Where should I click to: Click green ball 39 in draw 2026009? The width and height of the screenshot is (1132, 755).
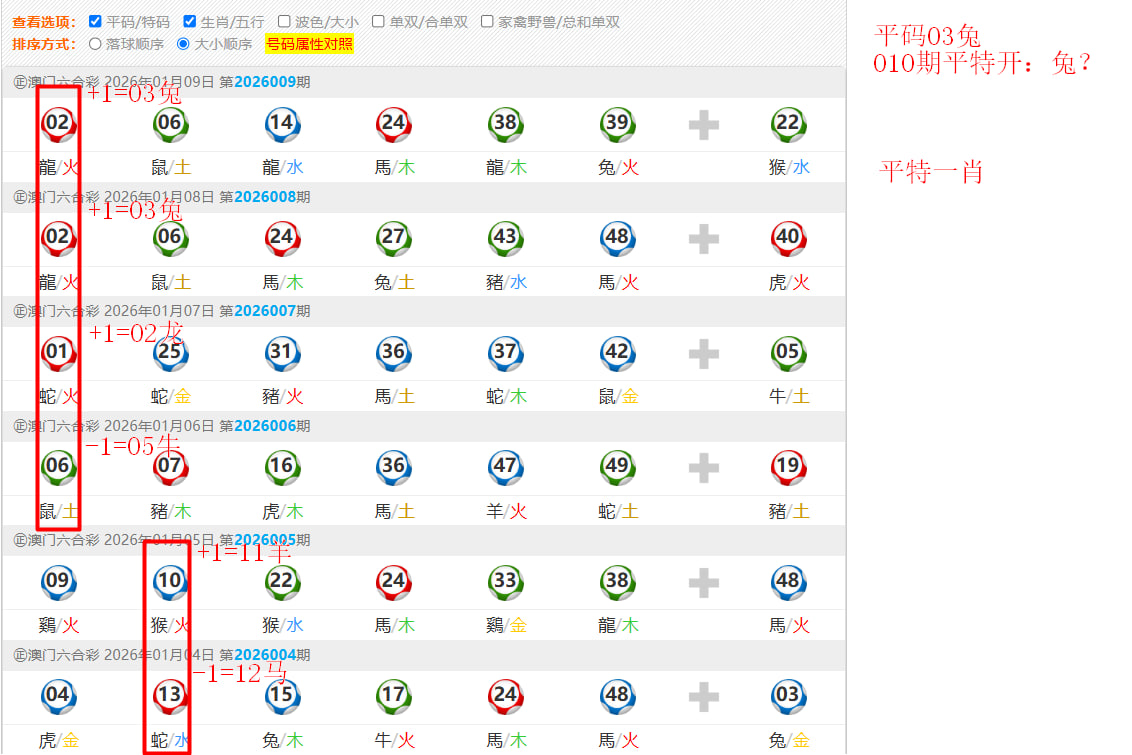coord(617,124)
